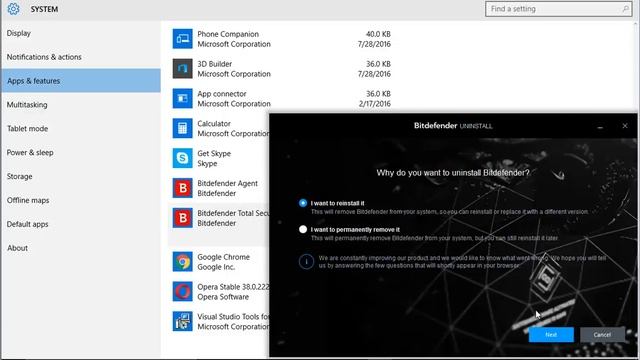This screenshot has height=360, width=640.
Task: Click Cancel in Bitdefender uninstall dialog
Action: [602, 335]
